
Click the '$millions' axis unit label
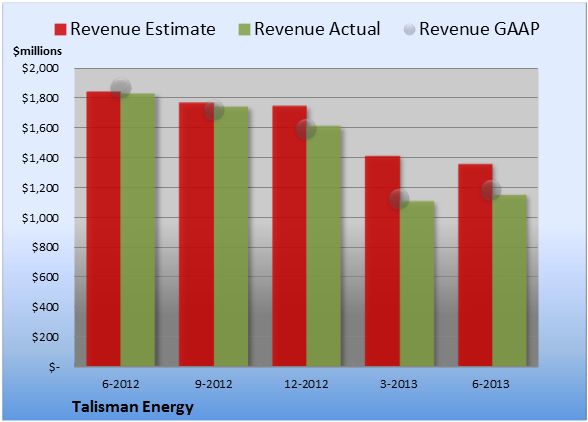point(37,51)
